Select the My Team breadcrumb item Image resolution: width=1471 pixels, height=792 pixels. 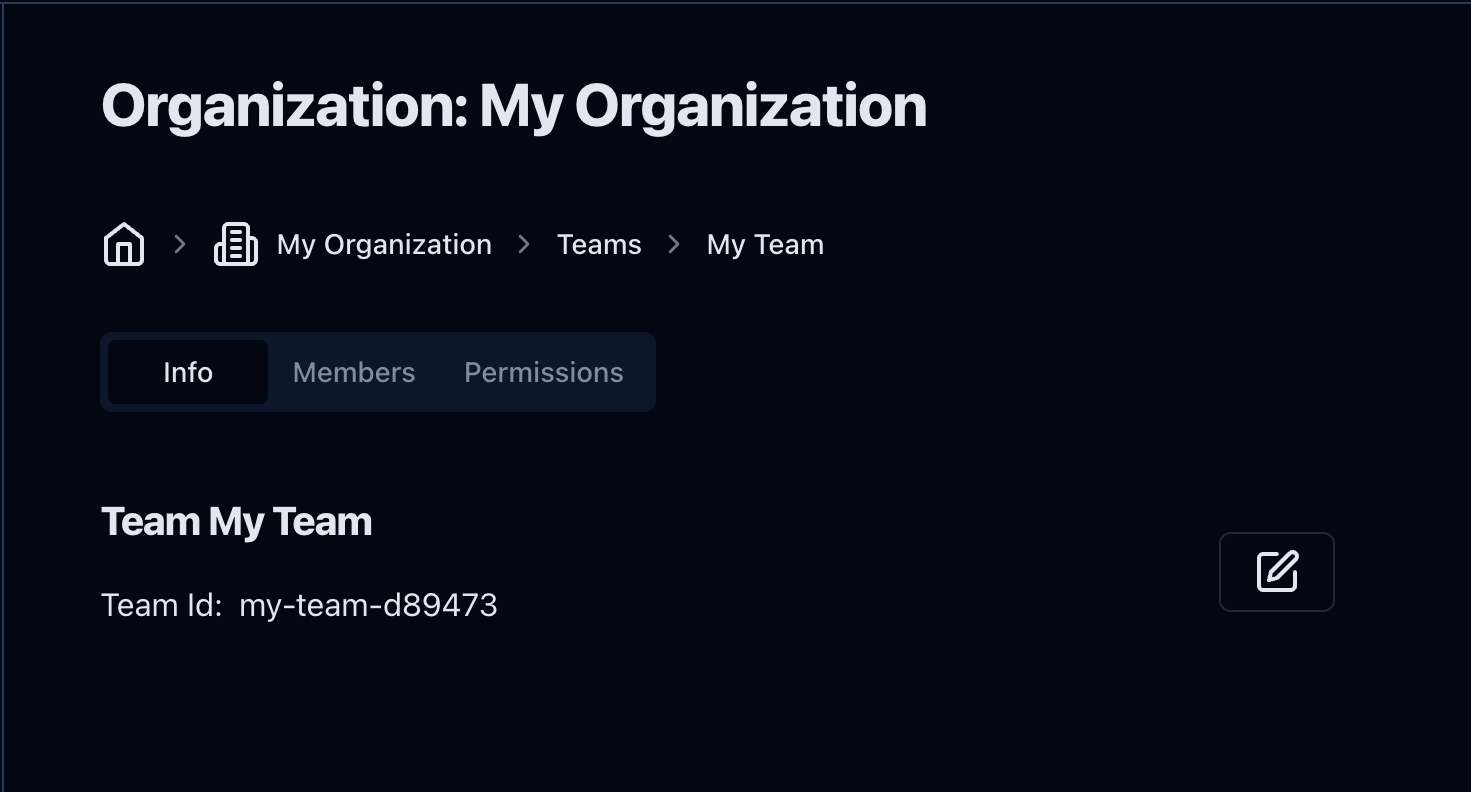coord(765,245)
